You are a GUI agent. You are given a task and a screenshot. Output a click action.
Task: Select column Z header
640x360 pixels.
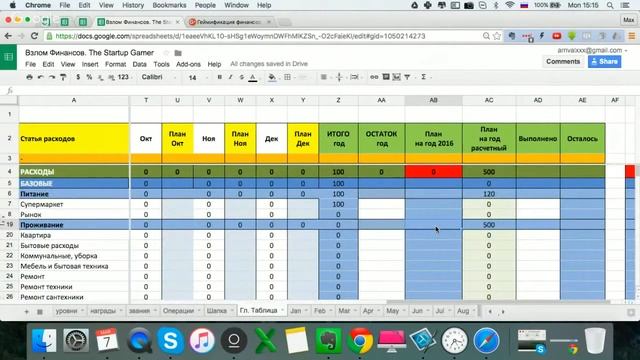(x=338, y=100)
